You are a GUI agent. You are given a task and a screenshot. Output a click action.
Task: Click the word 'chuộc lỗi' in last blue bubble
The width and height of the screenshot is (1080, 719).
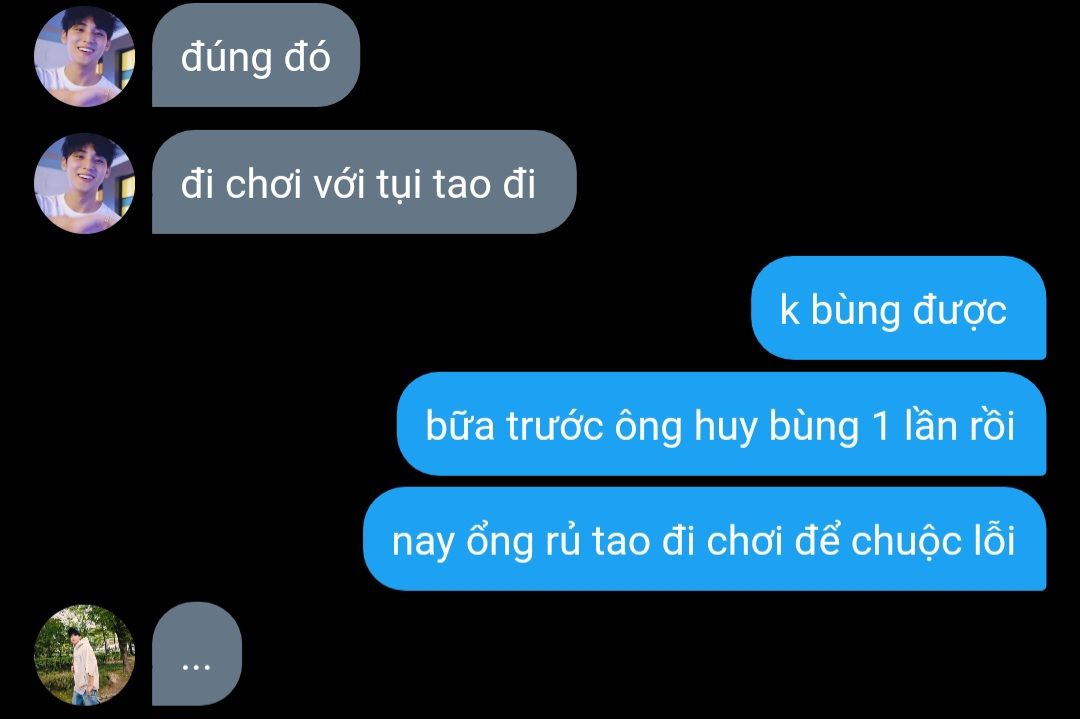tap(933, 540)
